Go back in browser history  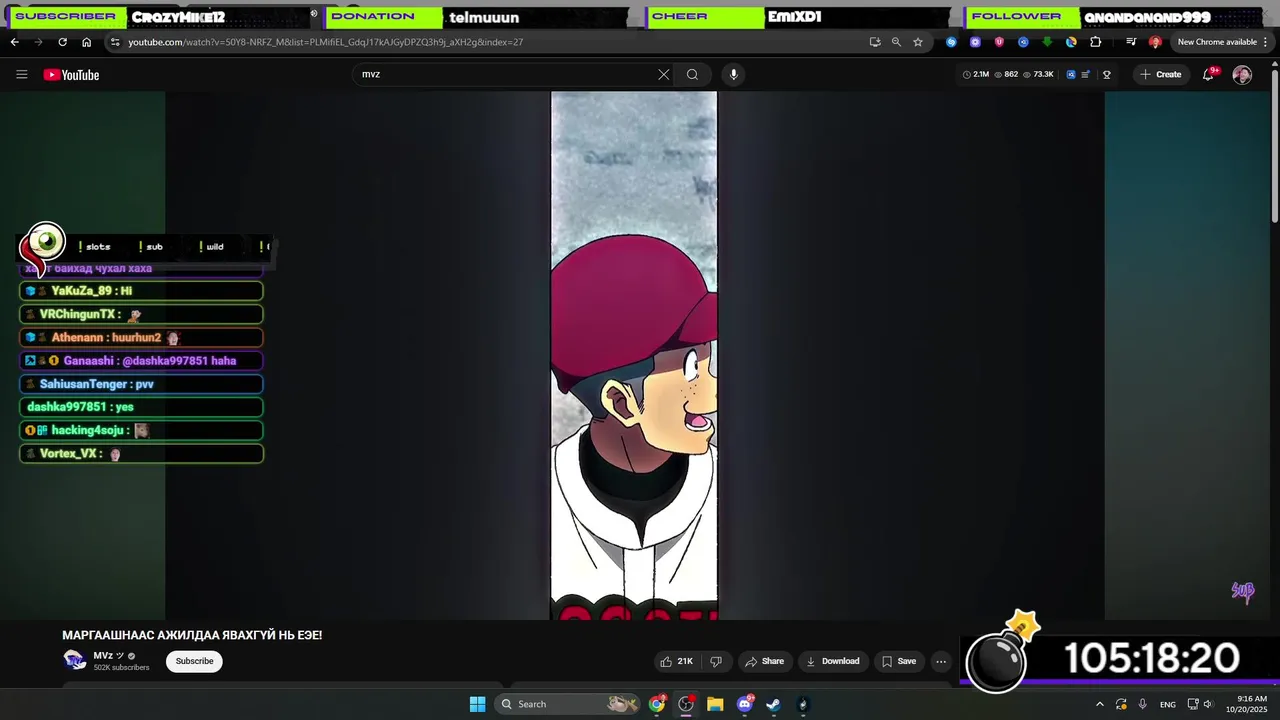(15, 42)
